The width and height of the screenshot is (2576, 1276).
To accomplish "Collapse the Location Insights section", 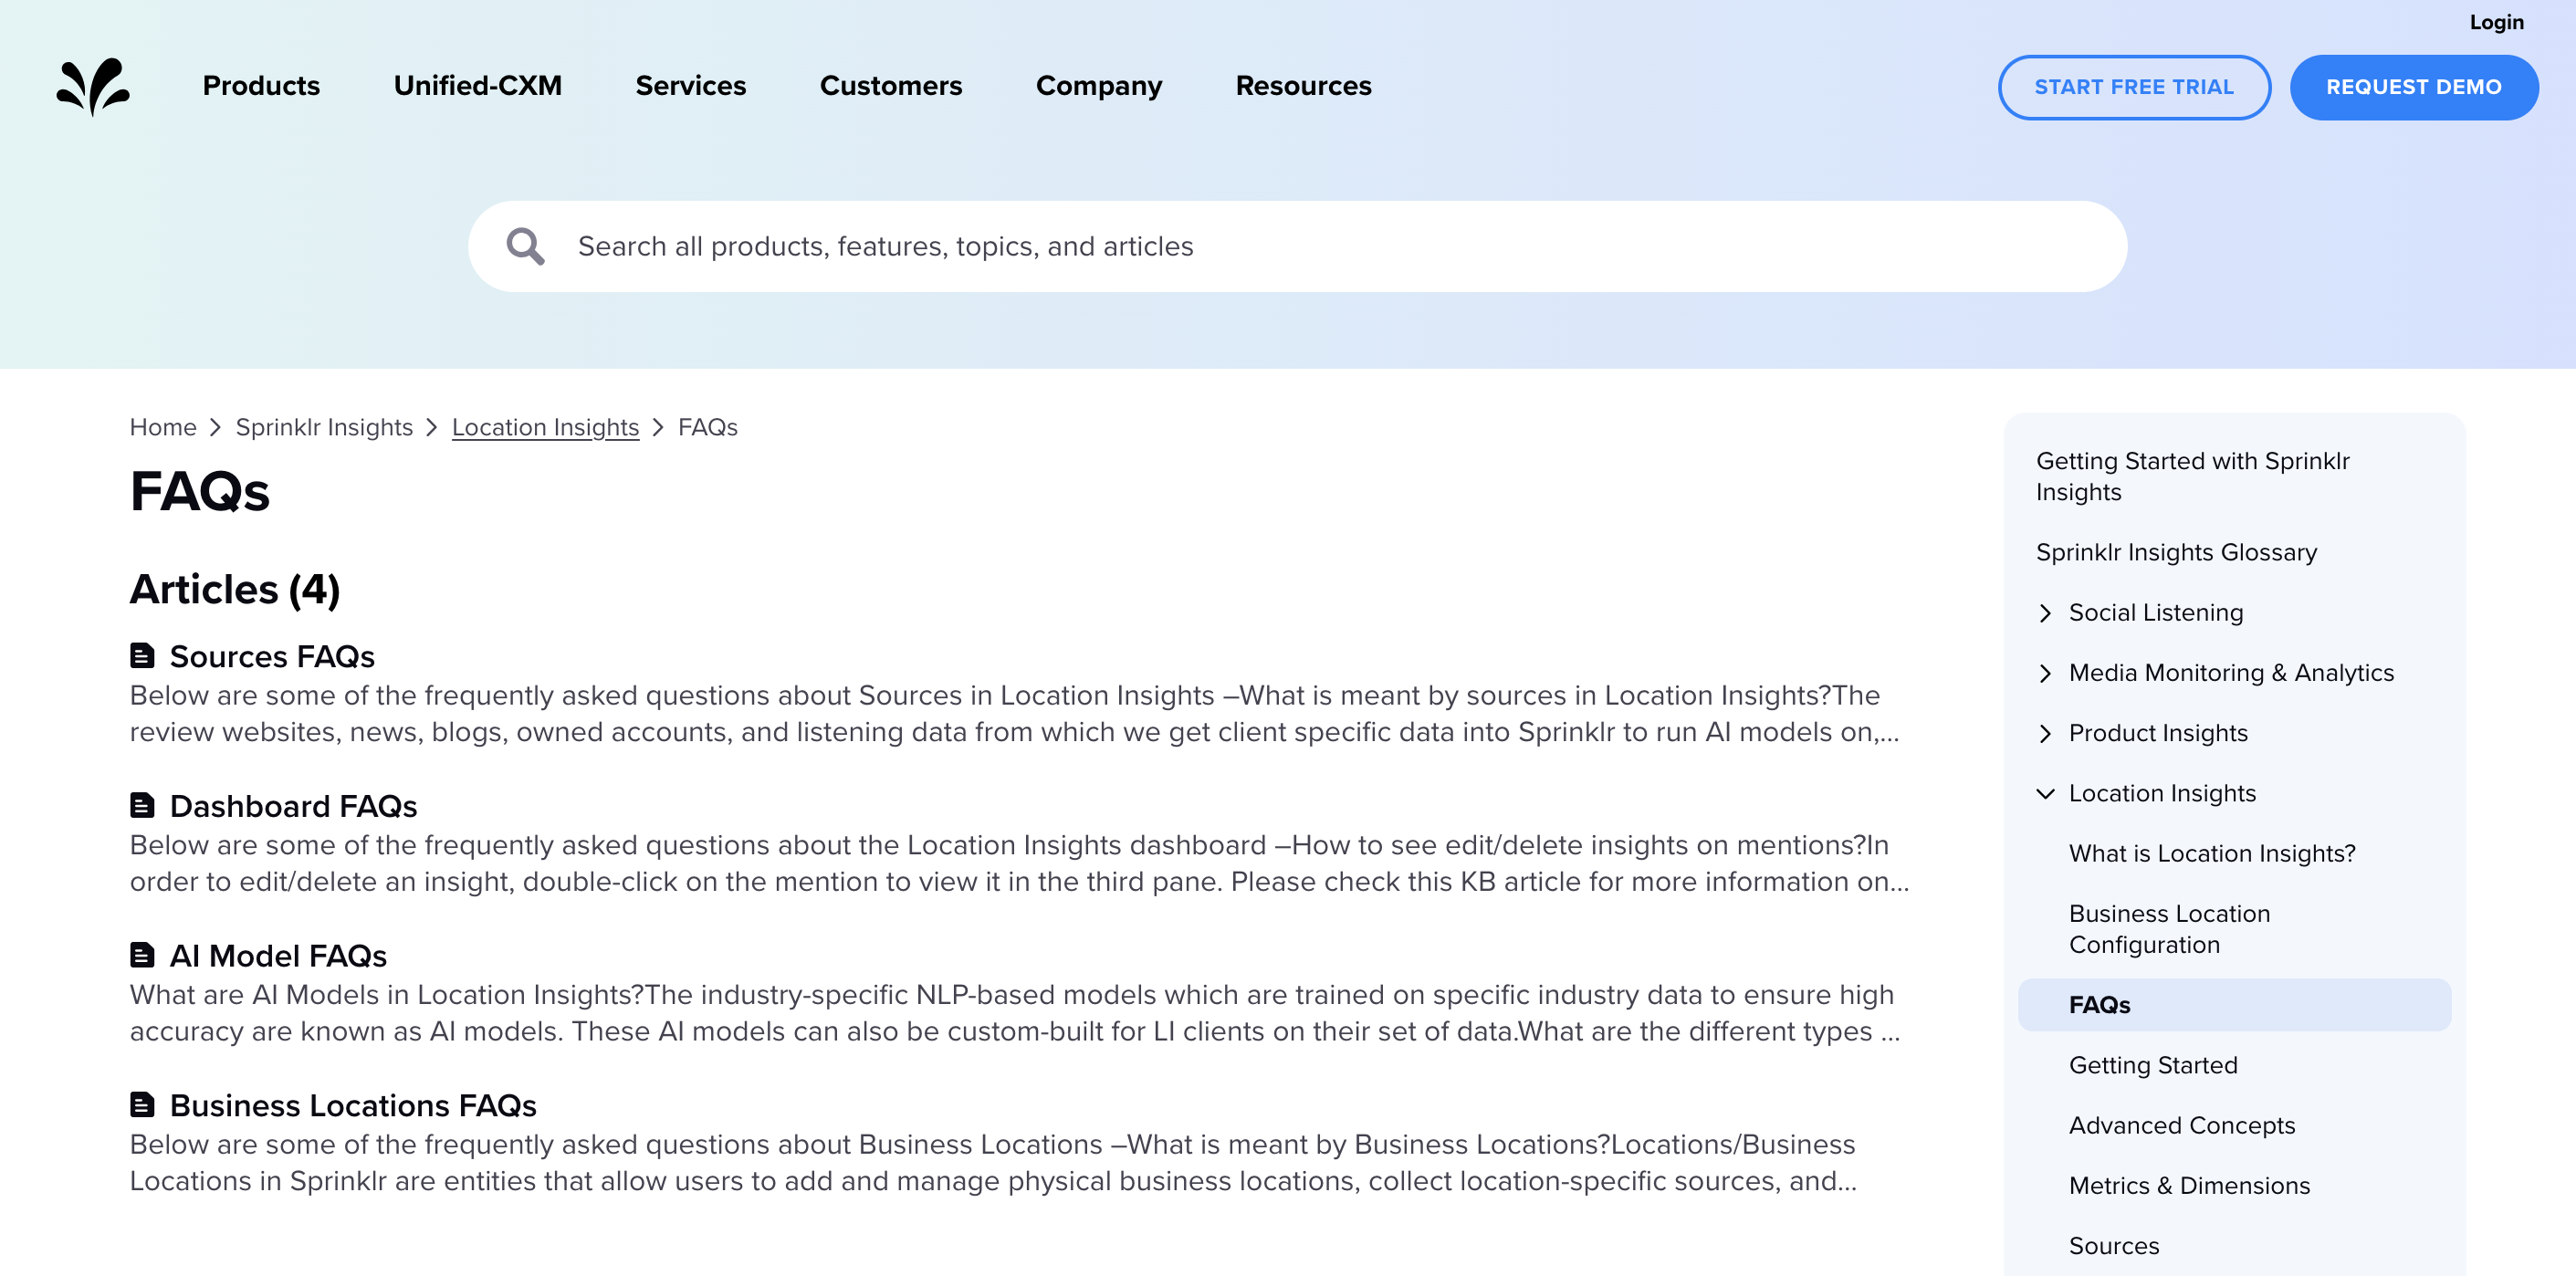I will [2045, 793].
